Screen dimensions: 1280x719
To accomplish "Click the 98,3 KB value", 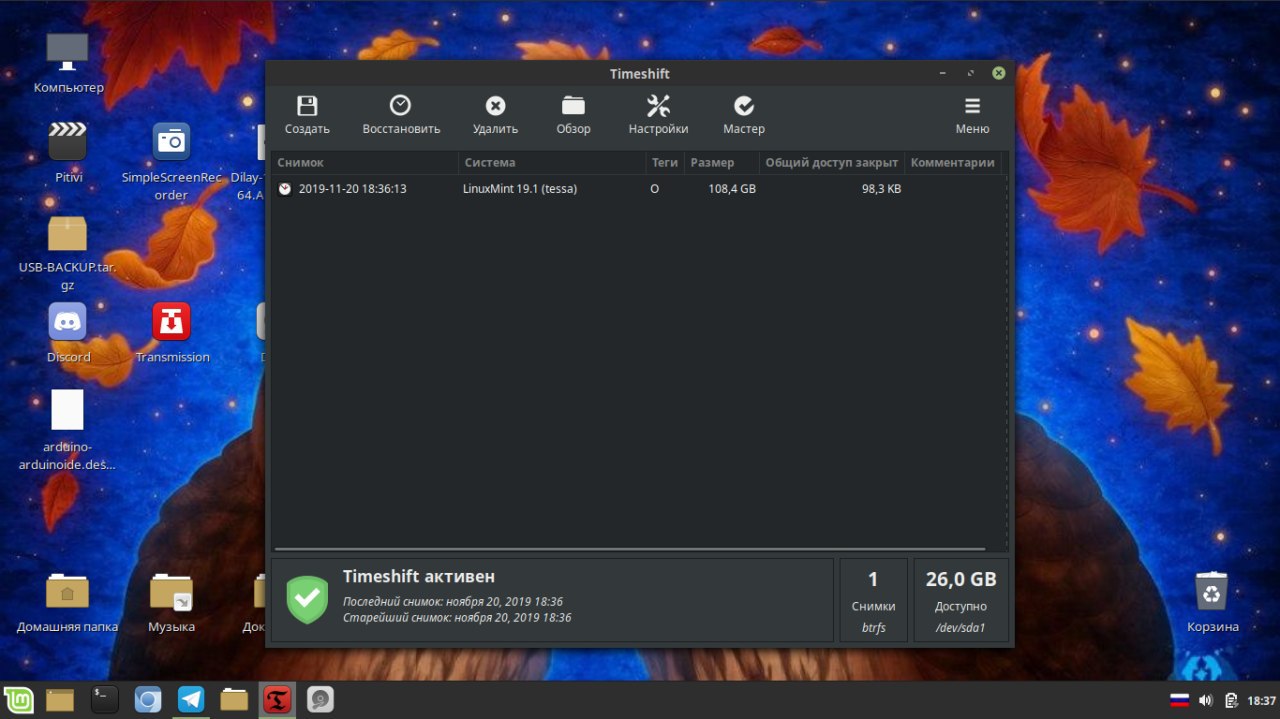I will coord(881,188).
